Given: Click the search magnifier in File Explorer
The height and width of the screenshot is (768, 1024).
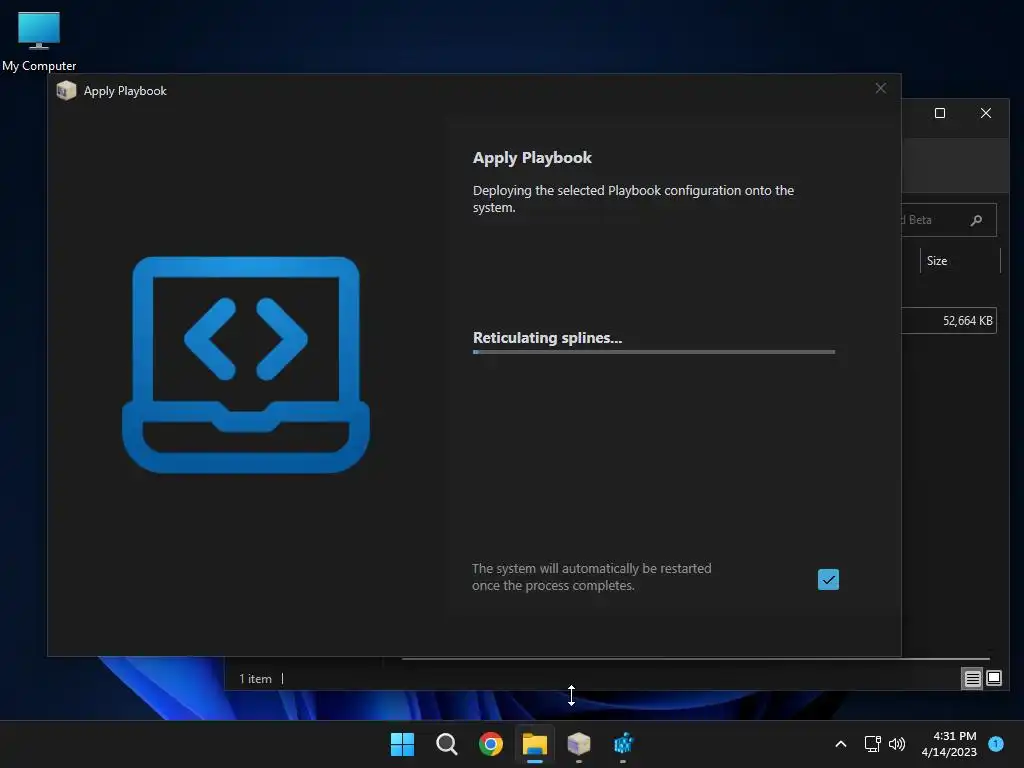Looking at the screenshot, I should [976, 220].
